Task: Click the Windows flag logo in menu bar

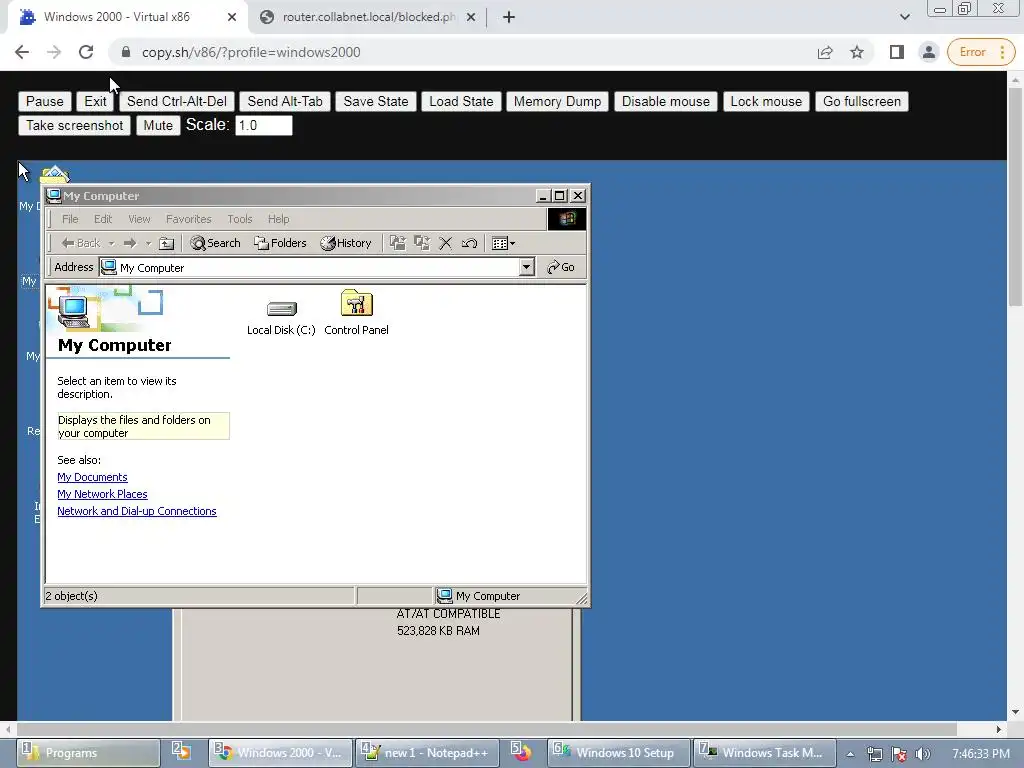Action: tap(566, 219)
